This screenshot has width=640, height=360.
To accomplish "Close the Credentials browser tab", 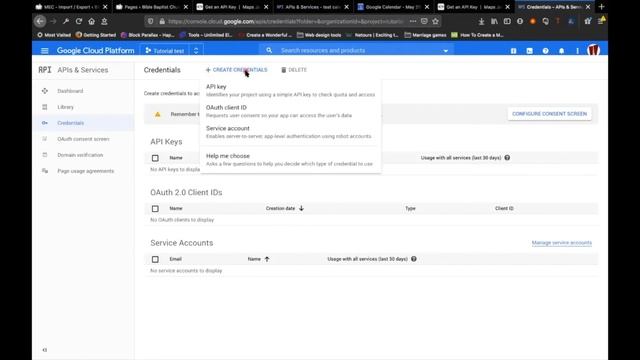I will click(x=588, y=7).
